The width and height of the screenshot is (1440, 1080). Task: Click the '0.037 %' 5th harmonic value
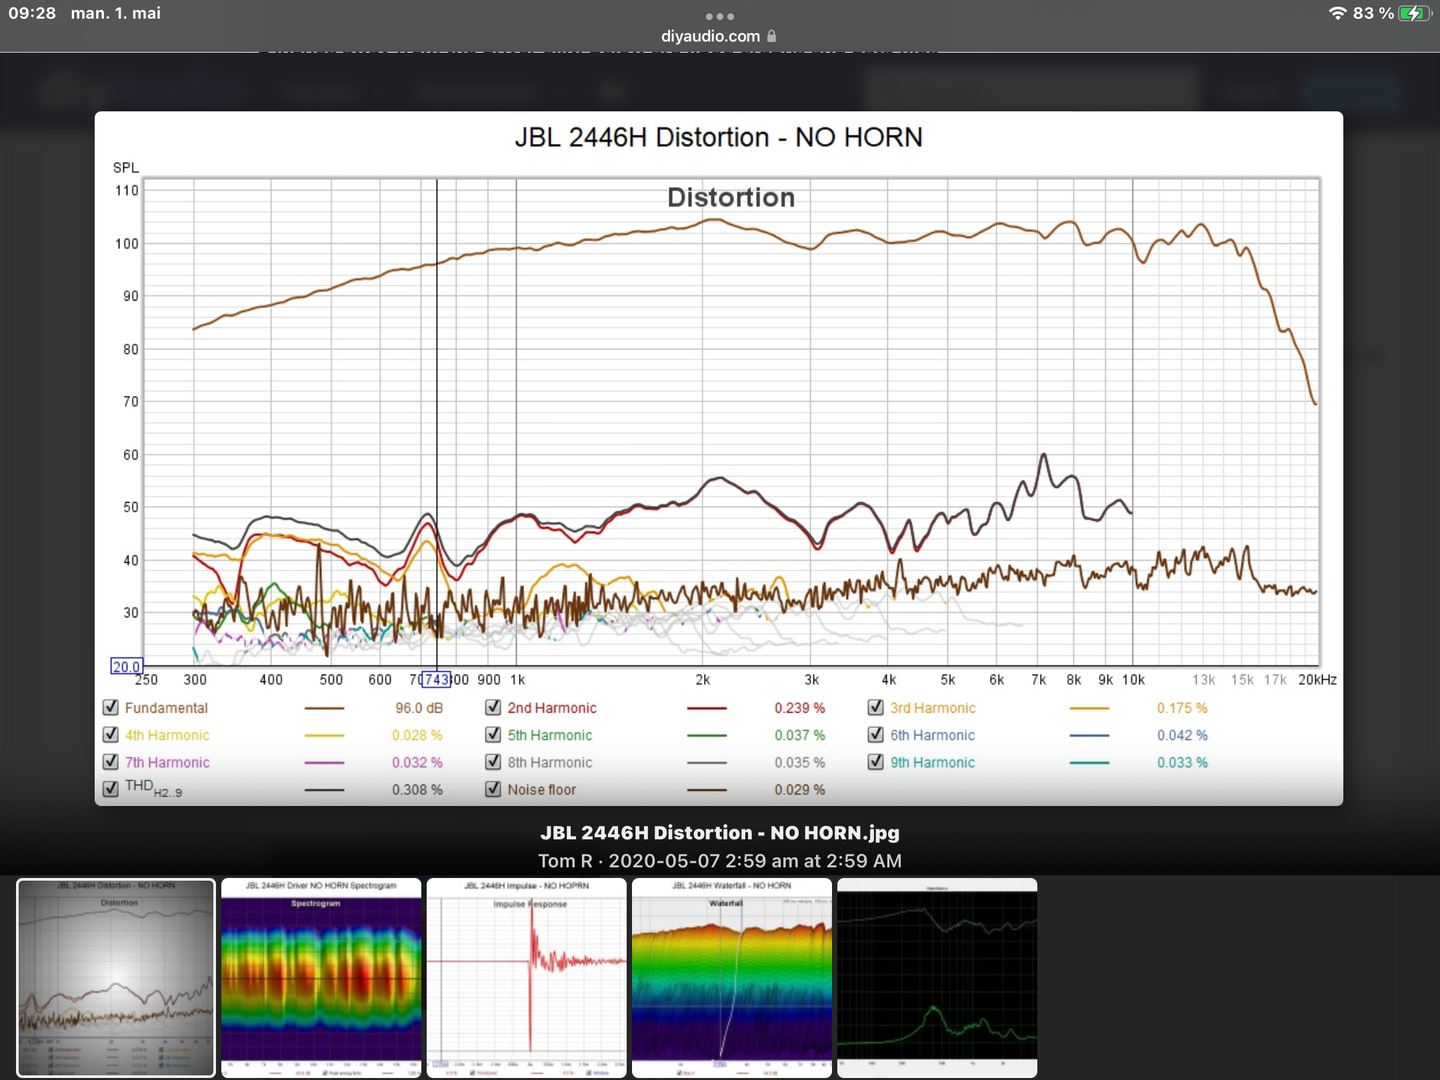pyautogui.click(x=800, y=735)
